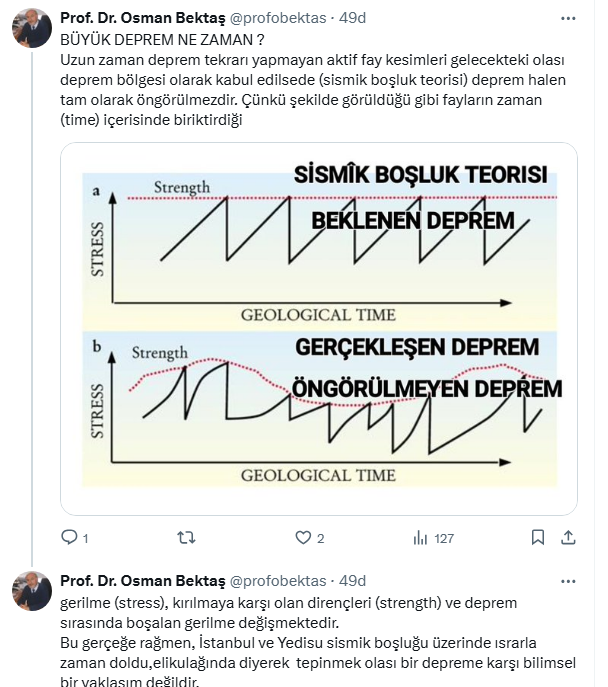Open the stress versus geological time chart image
Image resolution: width=608 pixels, height=687 pixels.
[318, 328]
